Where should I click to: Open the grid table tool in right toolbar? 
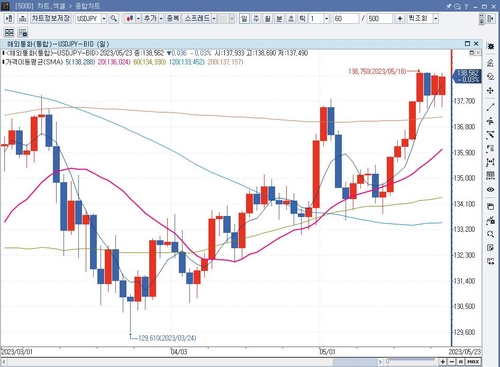pyautogui.click(x=490, y=176)
